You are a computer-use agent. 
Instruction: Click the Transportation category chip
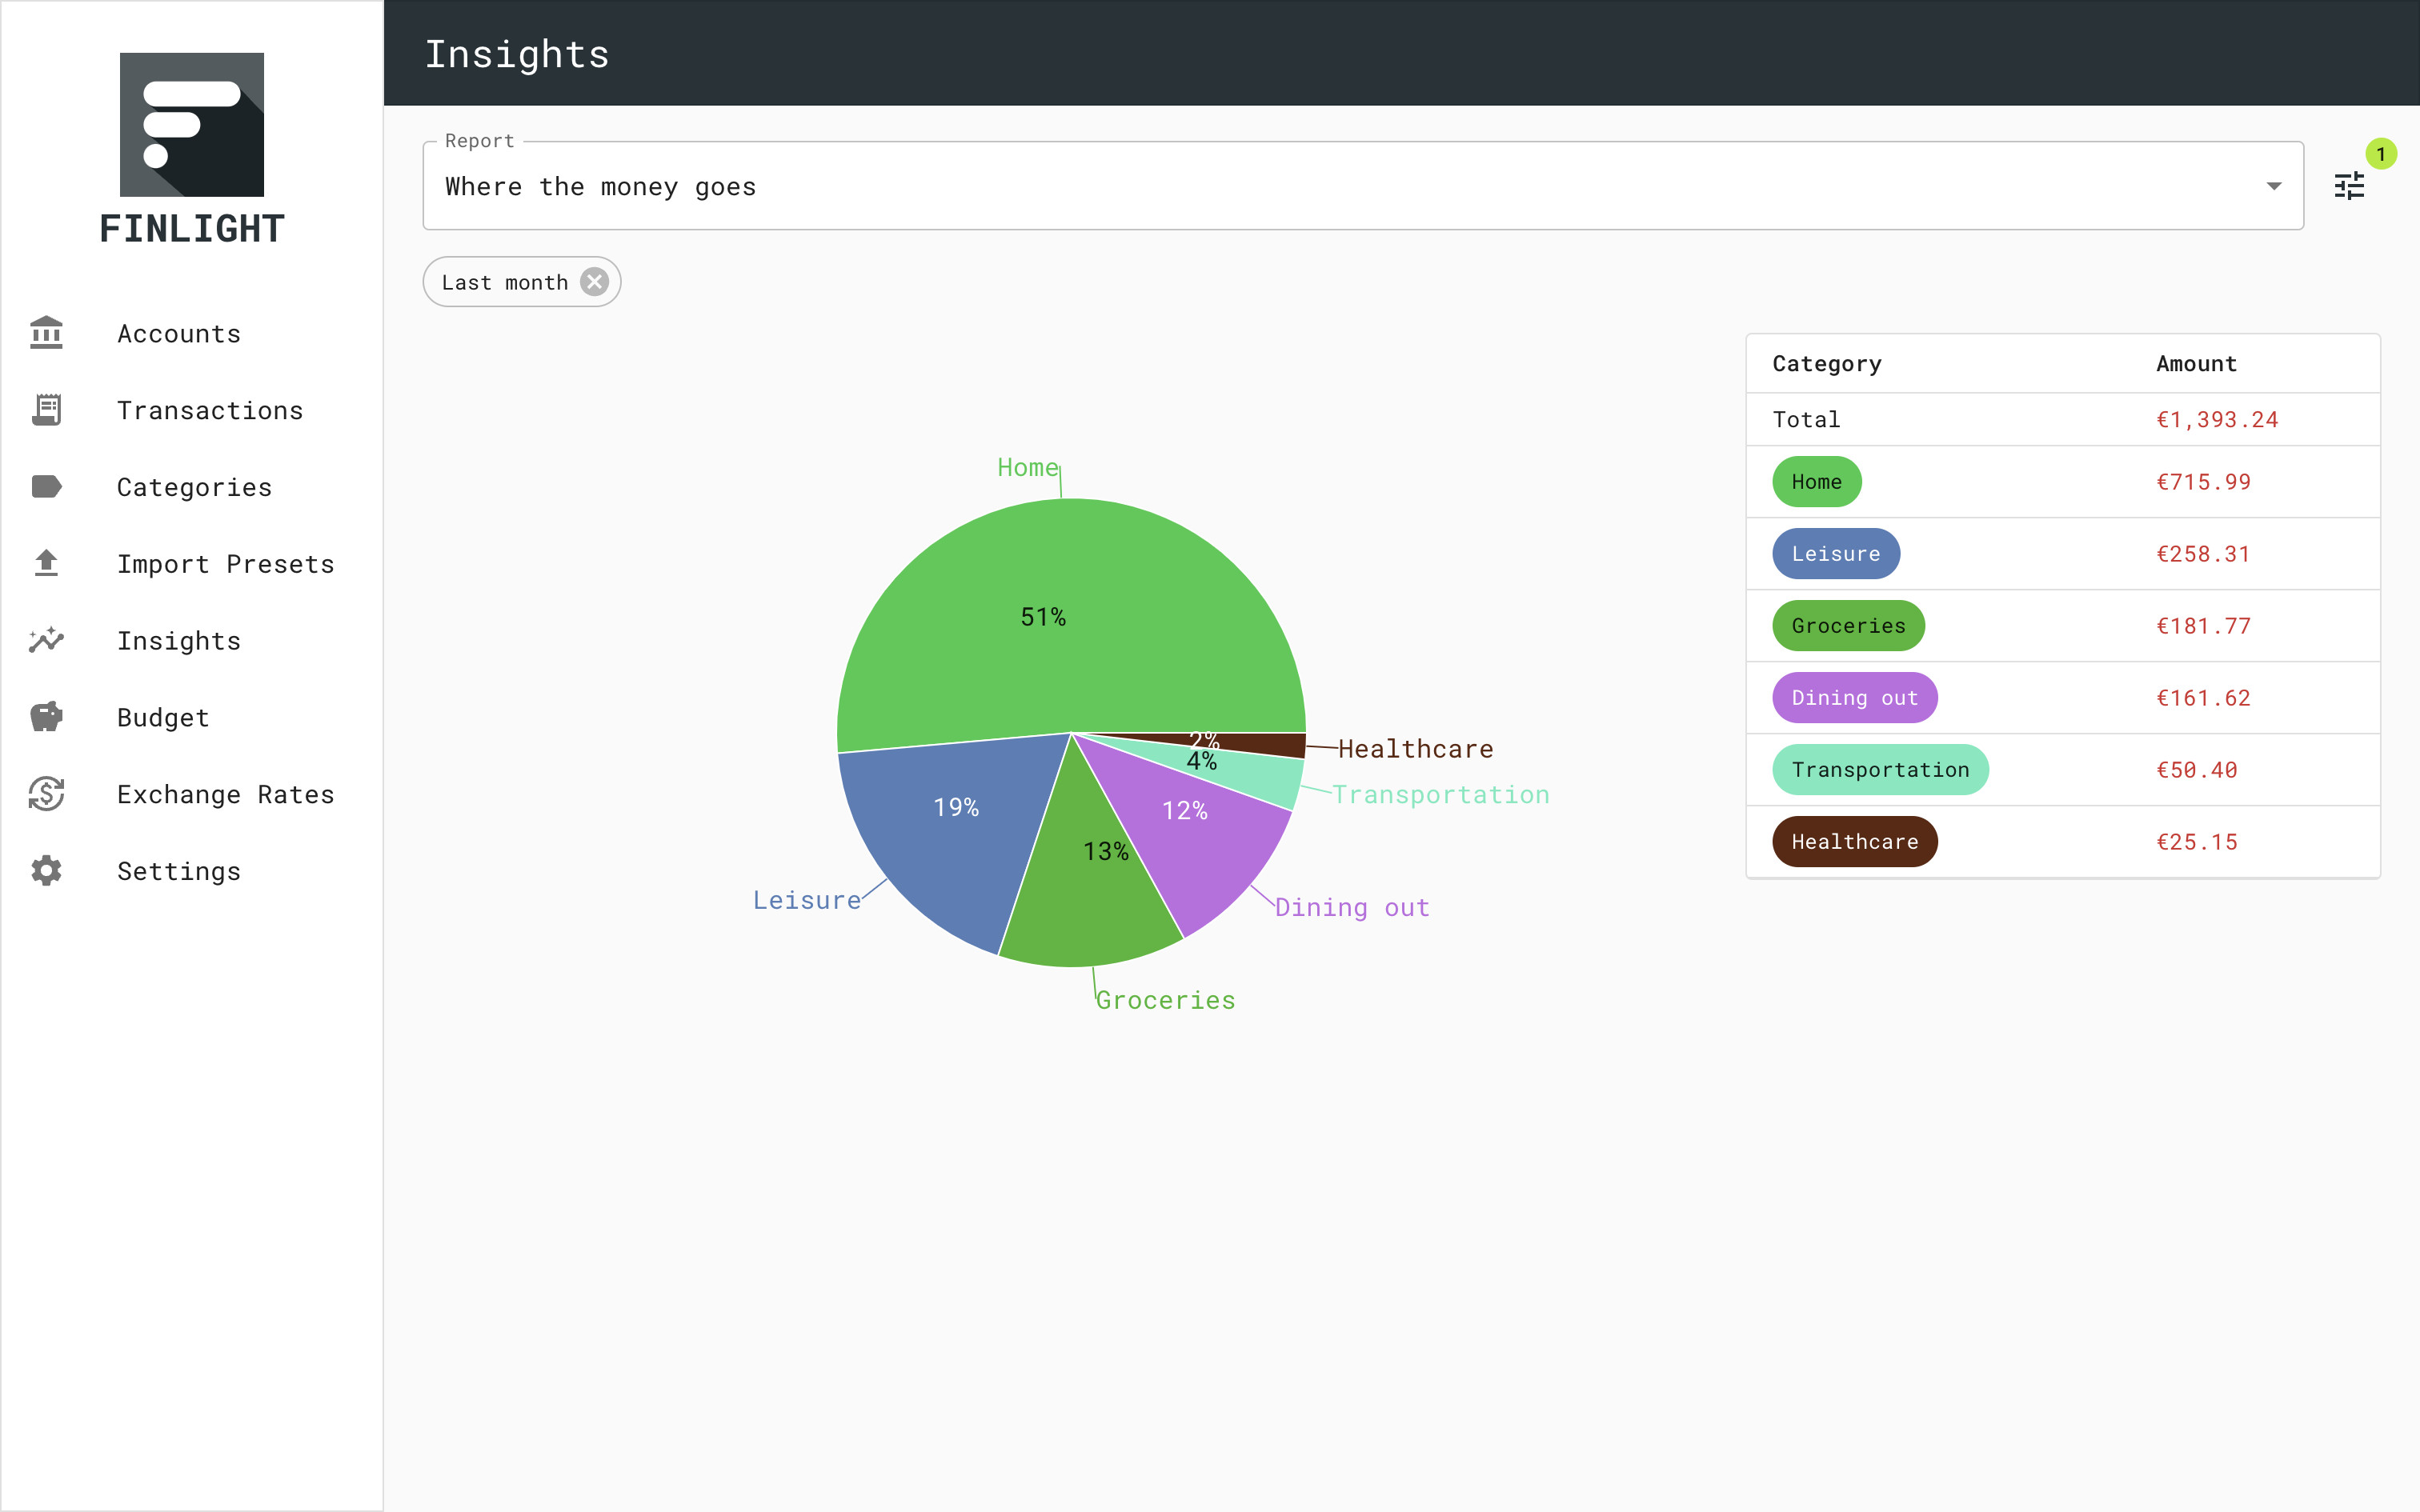click(x=1879, y=770)
